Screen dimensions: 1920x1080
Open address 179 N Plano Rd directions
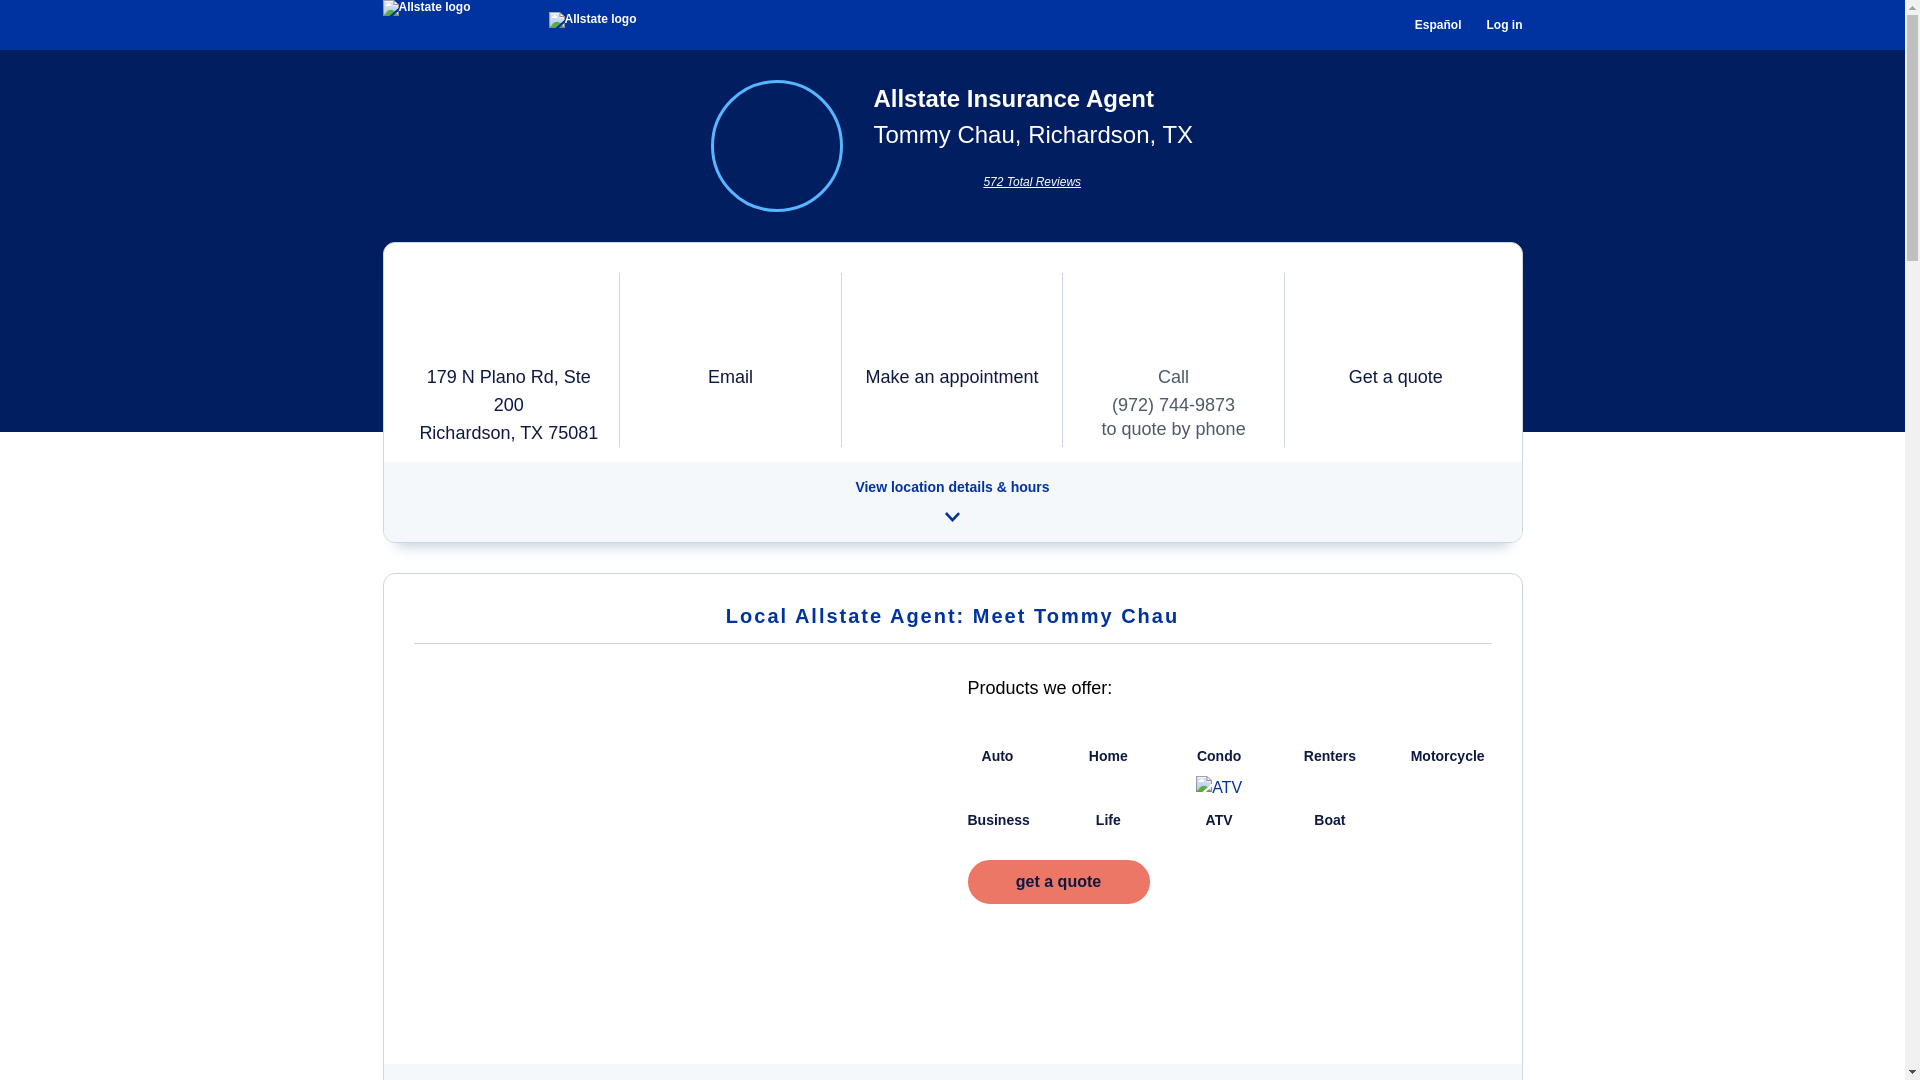(508, 405)
